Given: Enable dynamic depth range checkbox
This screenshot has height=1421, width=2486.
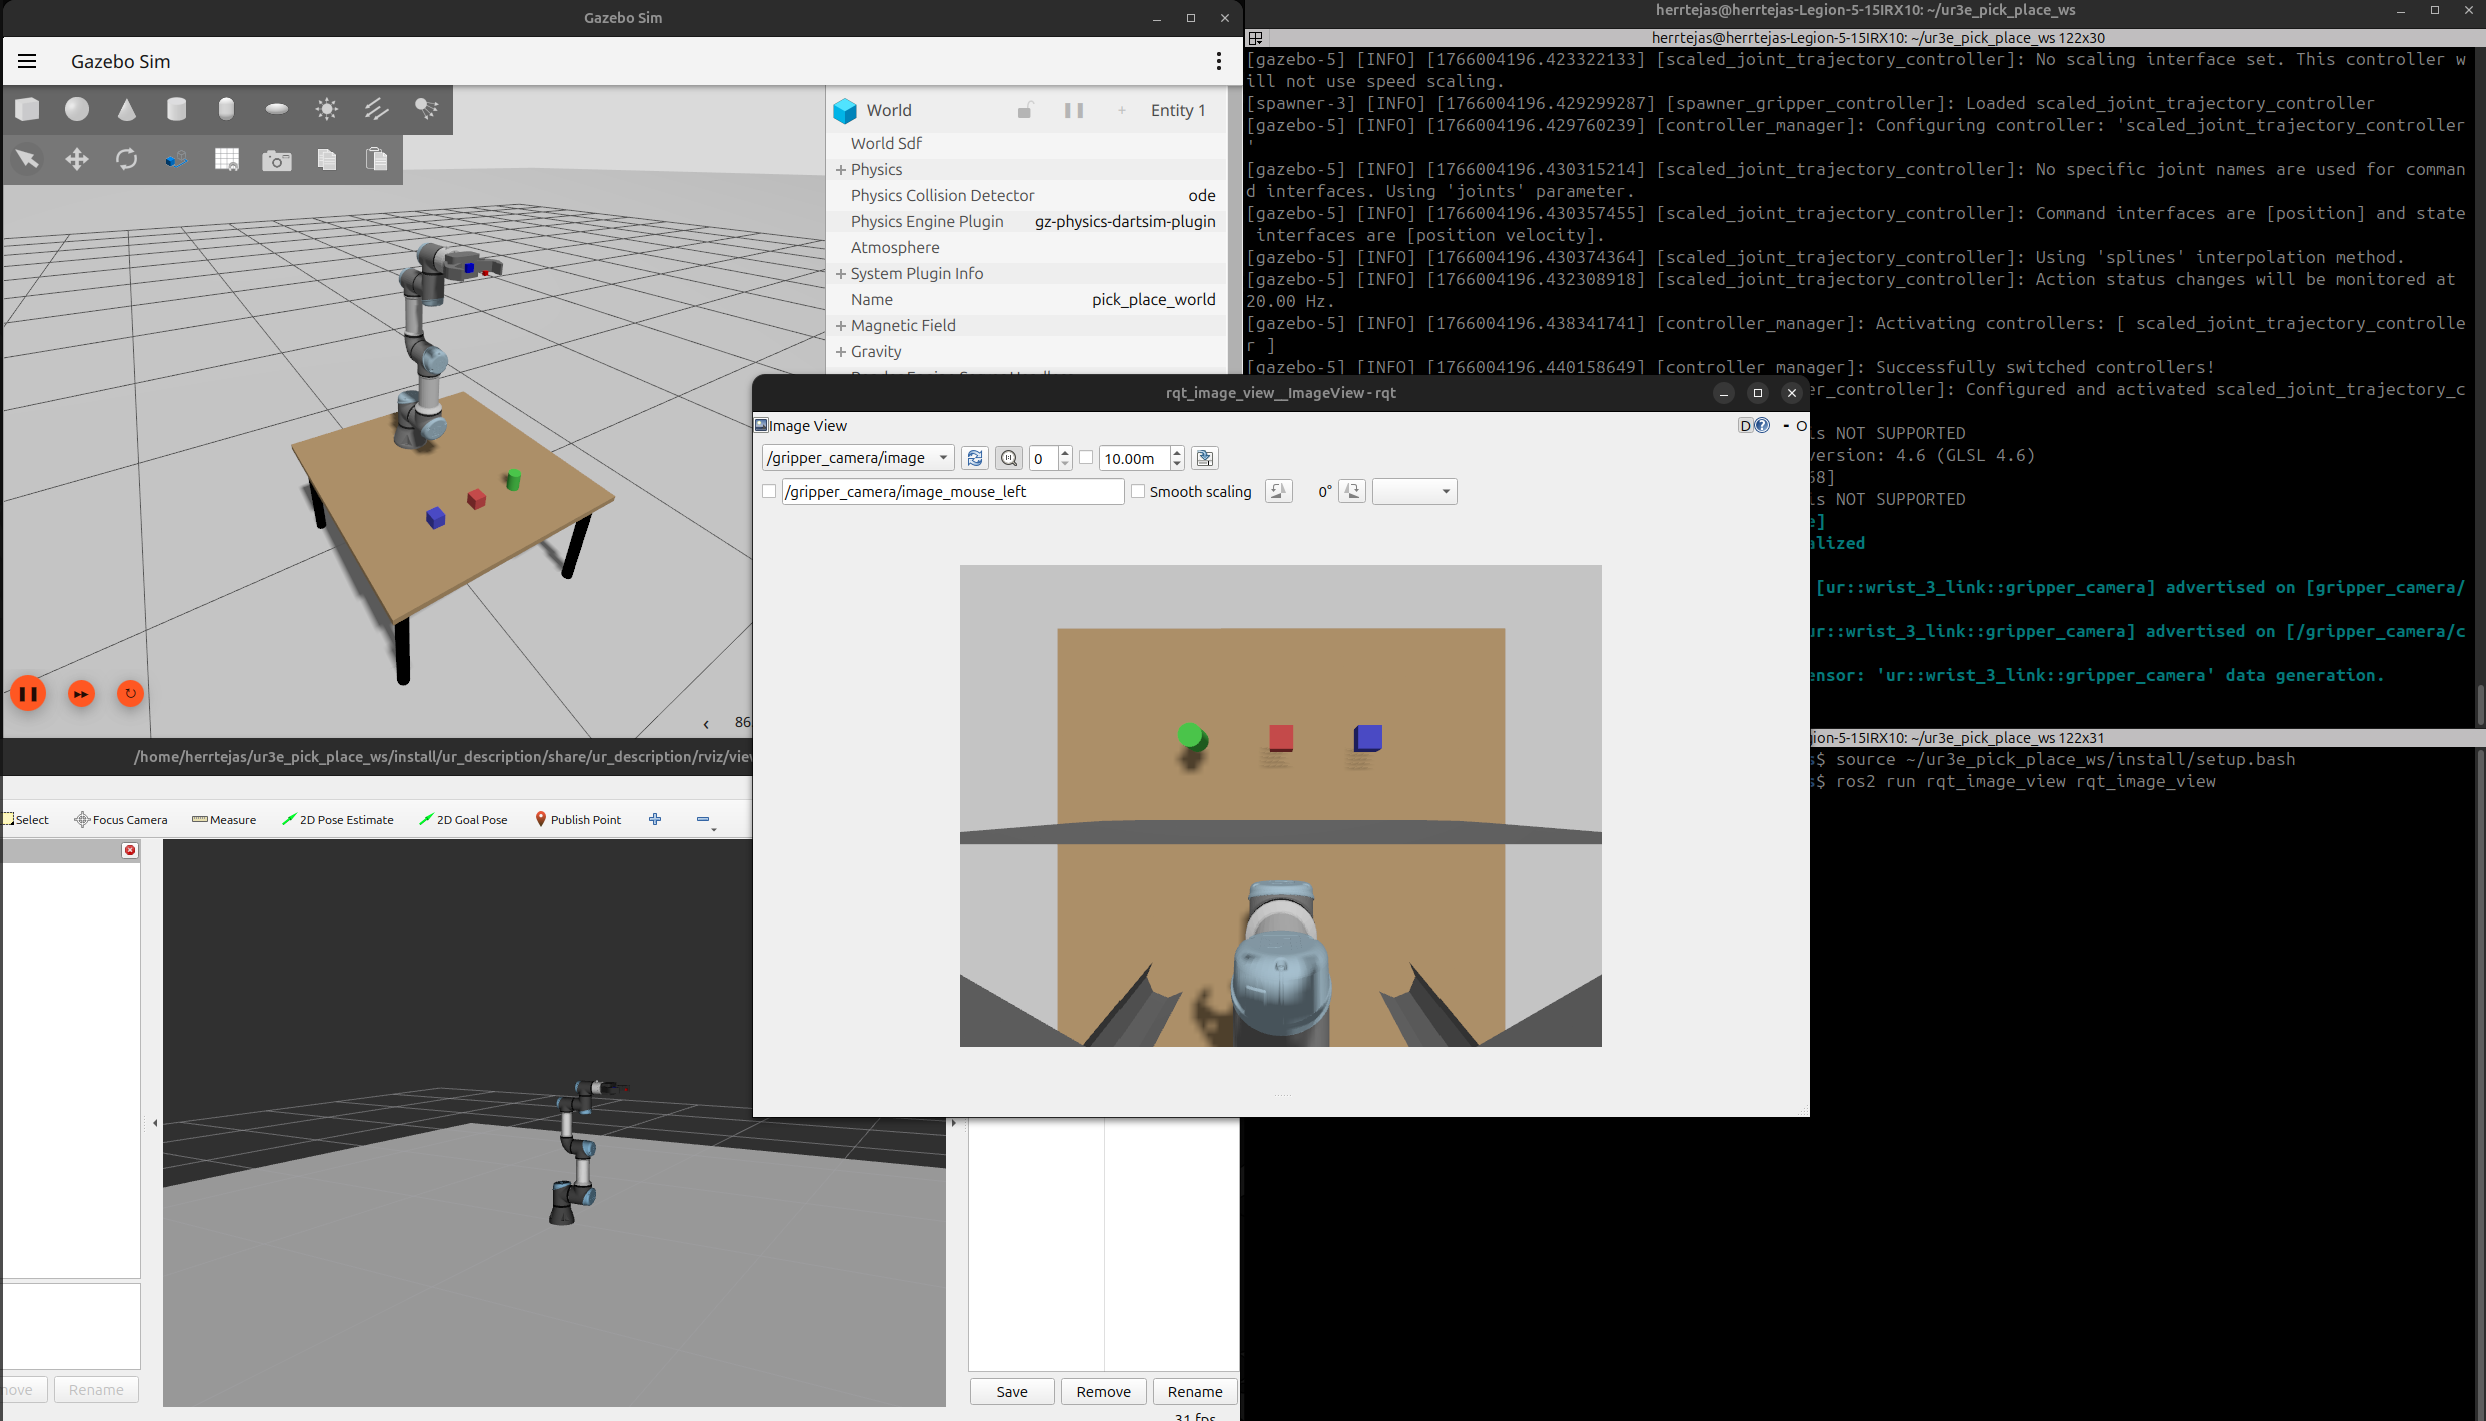Looking at the screenshot, I should [1086, 457].
